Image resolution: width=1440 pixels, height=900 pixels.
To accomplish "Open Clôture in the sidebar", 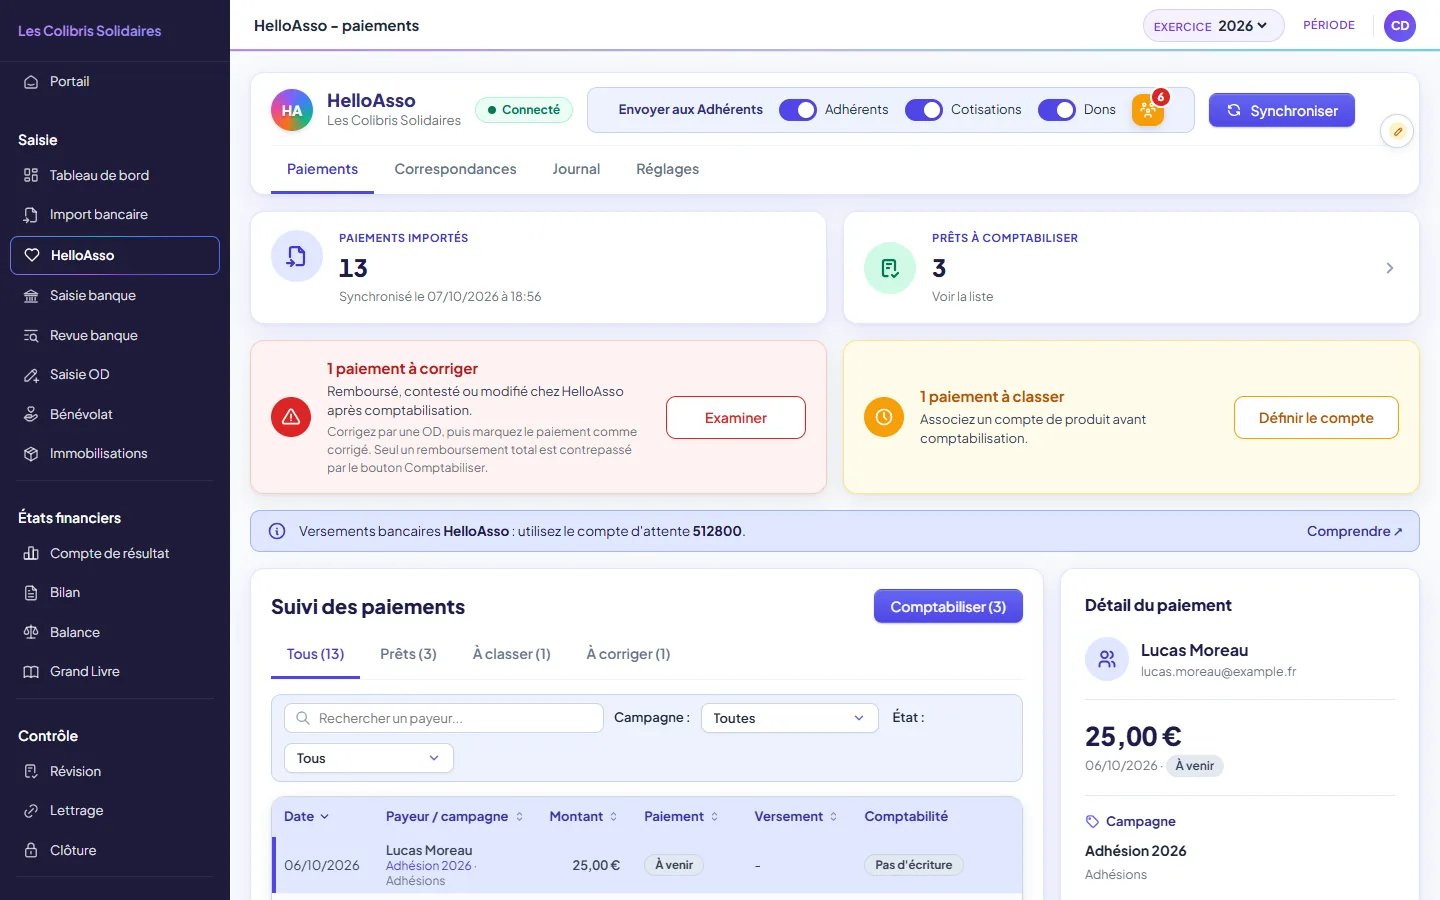I will coord(115,850).
